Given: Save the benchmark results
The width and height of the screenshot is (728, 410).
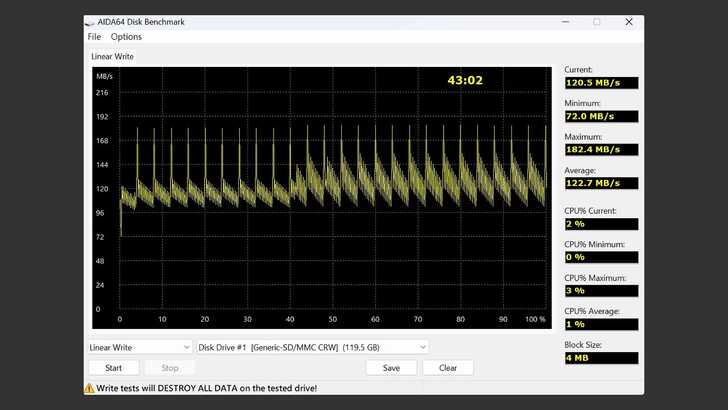Looking at the screenshot, I should 391,367.
